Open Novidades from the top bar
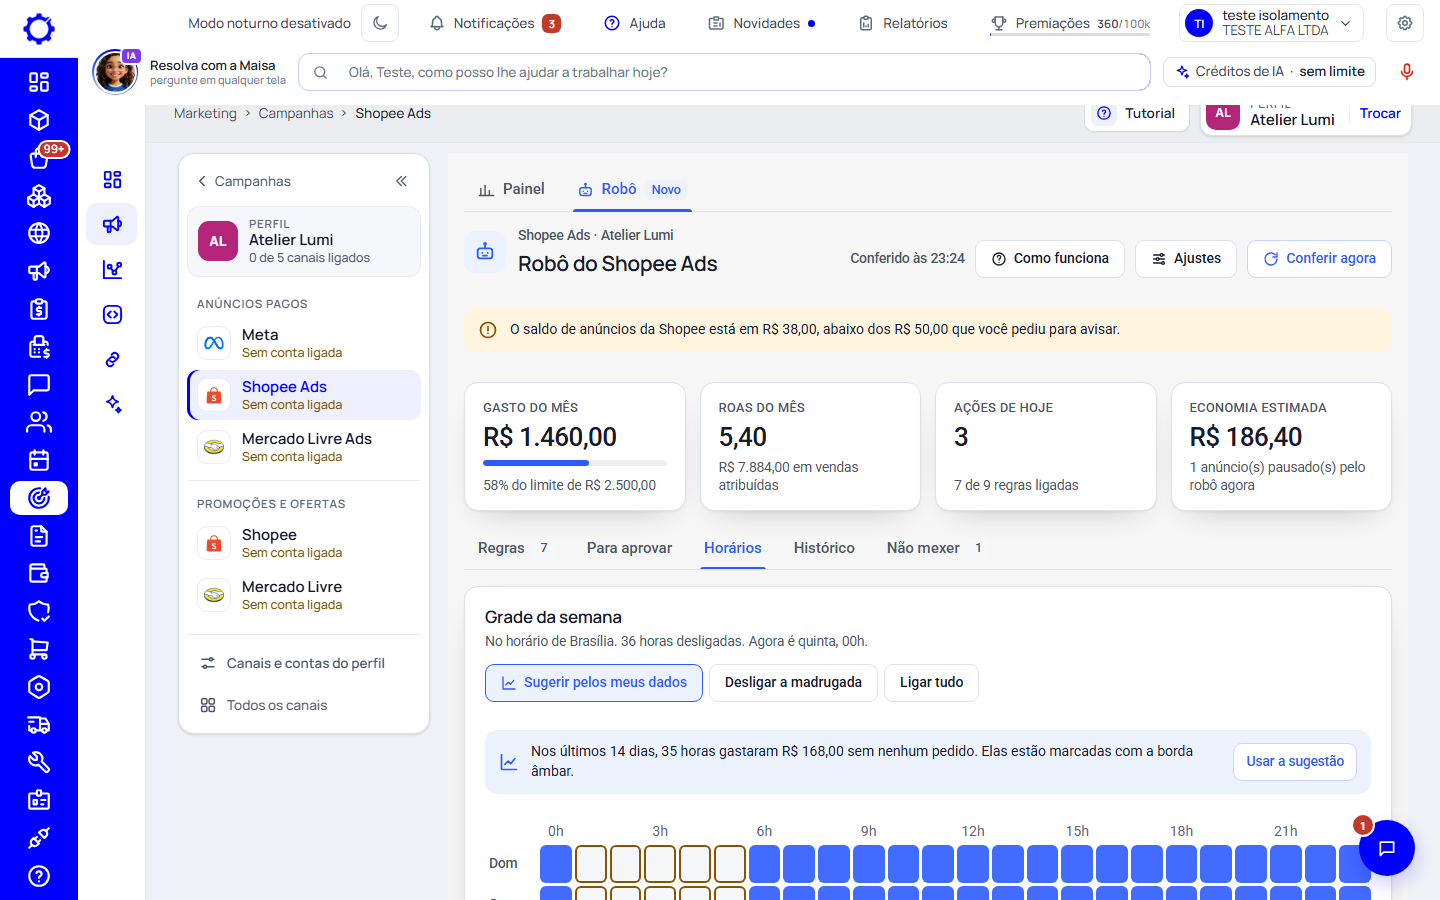1440x900 pixels. point(762,23)
